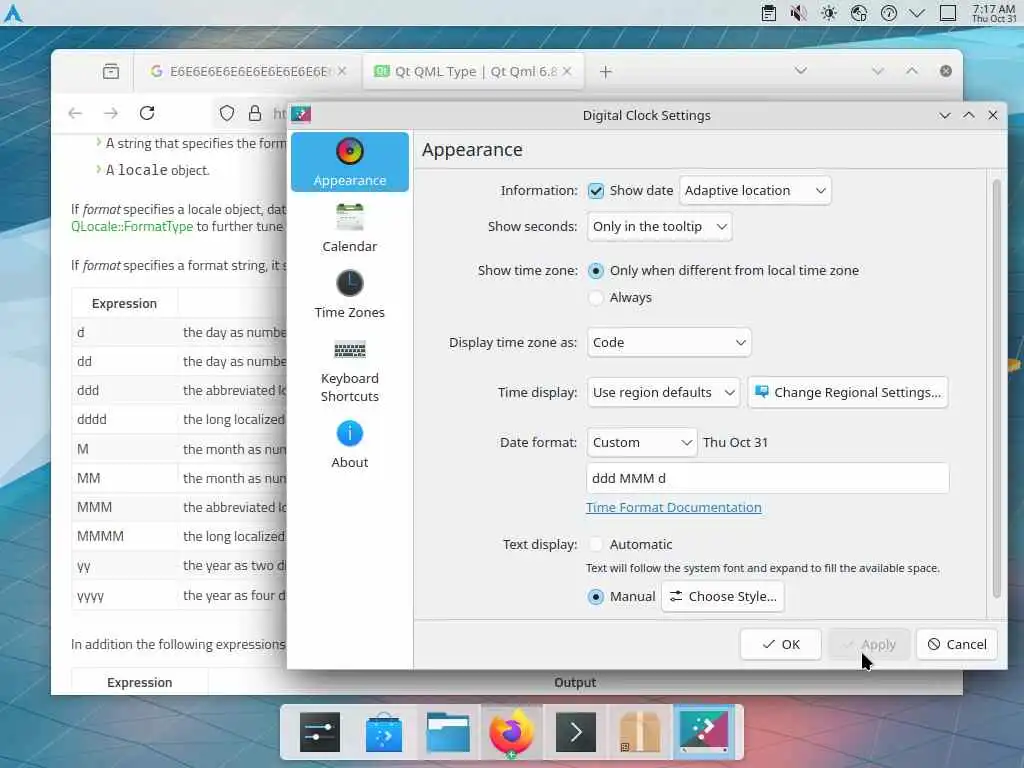The image size is (1024, 768).
Task: Open the Appearance settings page
Action: point(349,162)
